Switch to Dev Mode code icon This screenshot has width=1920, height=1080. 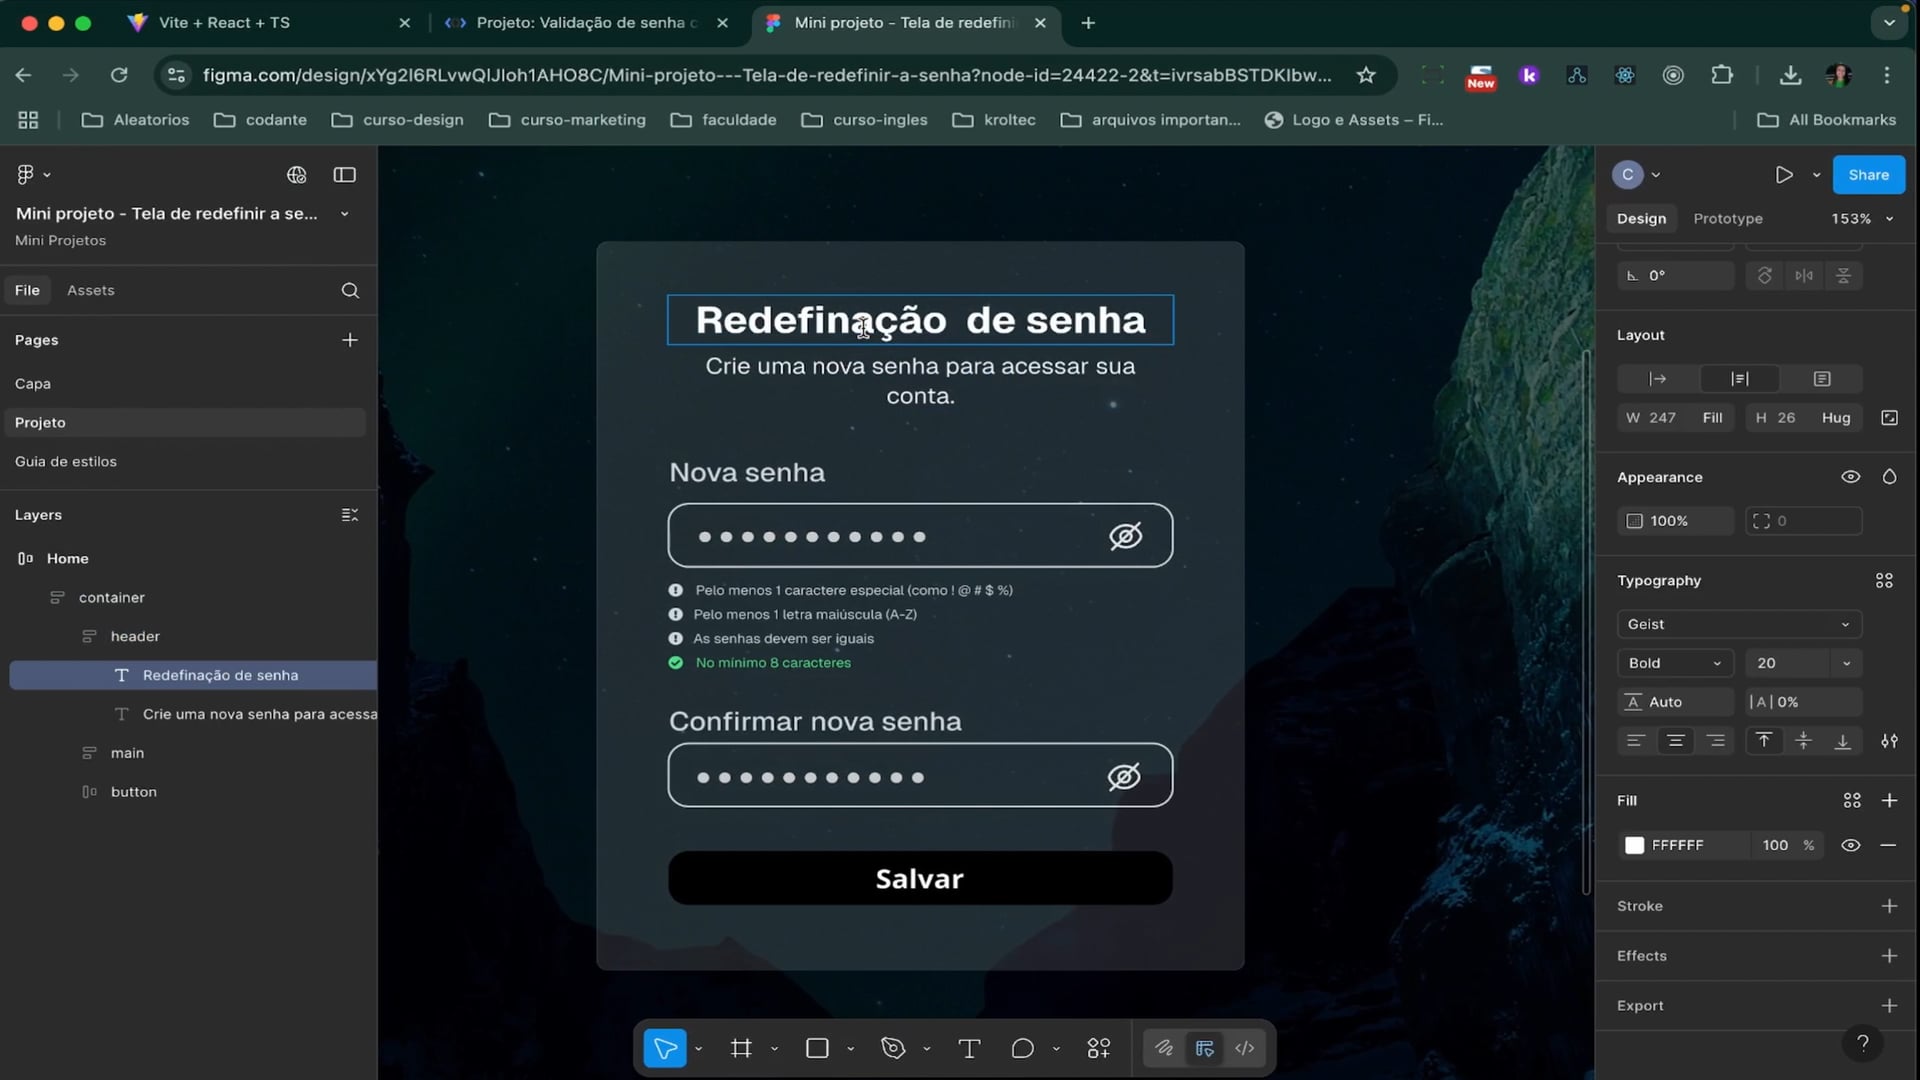pos(1244,1048)
